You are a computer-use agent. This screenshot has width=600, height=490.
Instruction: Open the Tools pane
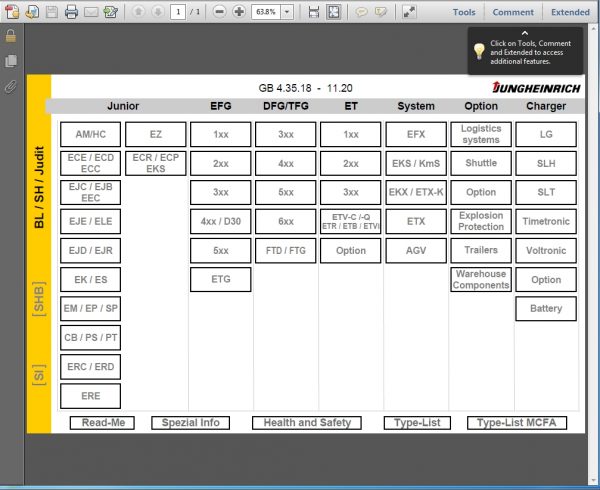click(464, 12)
